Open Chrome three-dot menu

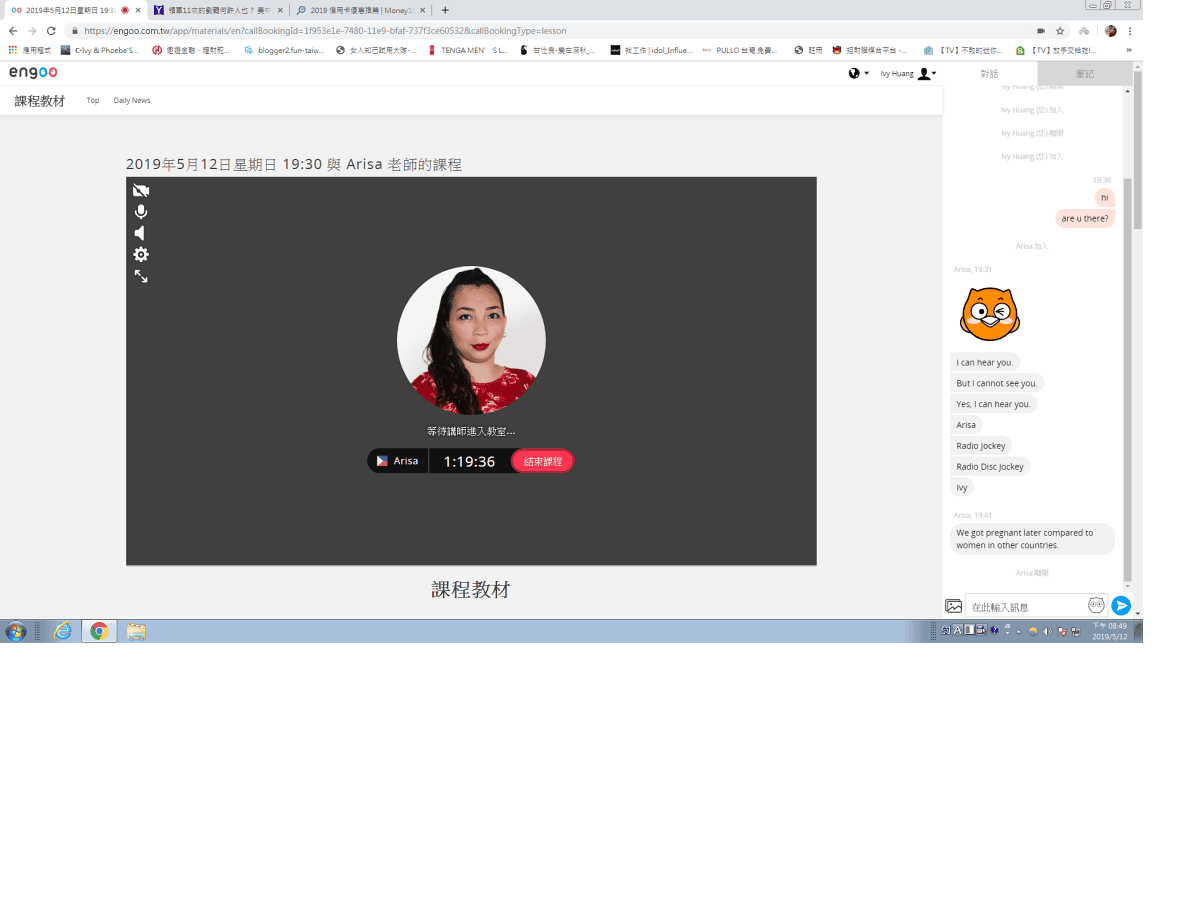coord(1130,31)
